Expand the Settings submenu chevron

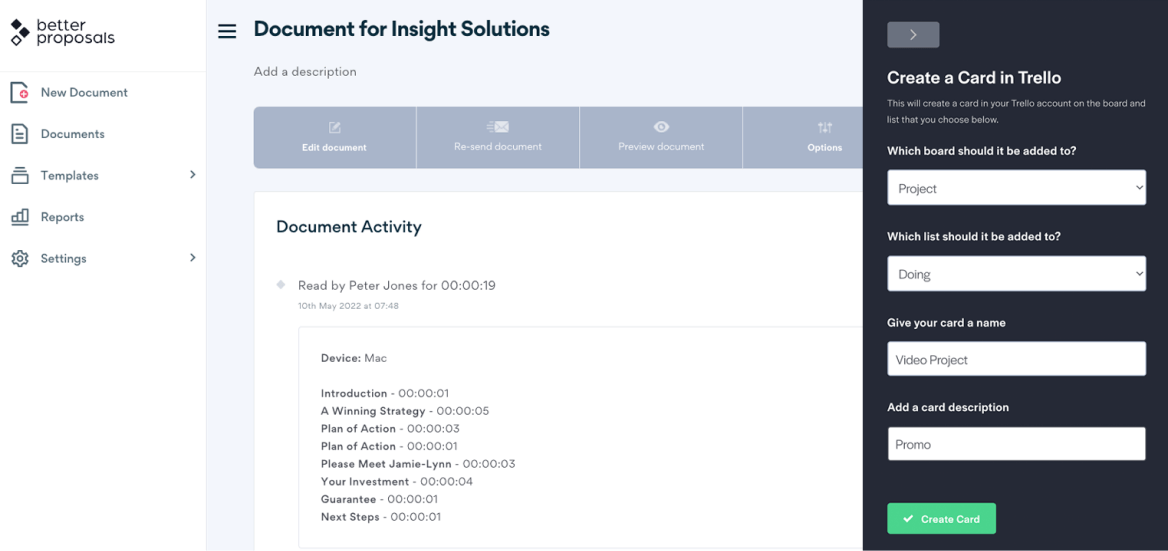192,258
